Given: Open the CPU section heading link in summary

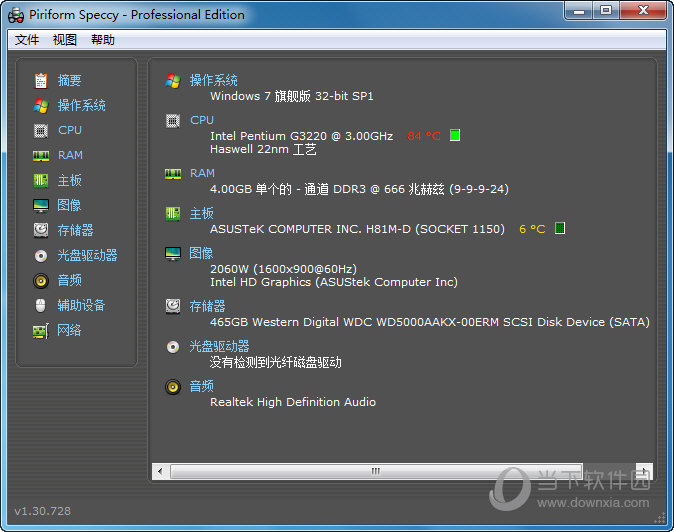Looking at the screenshot, I should click(x=202, y=120).
